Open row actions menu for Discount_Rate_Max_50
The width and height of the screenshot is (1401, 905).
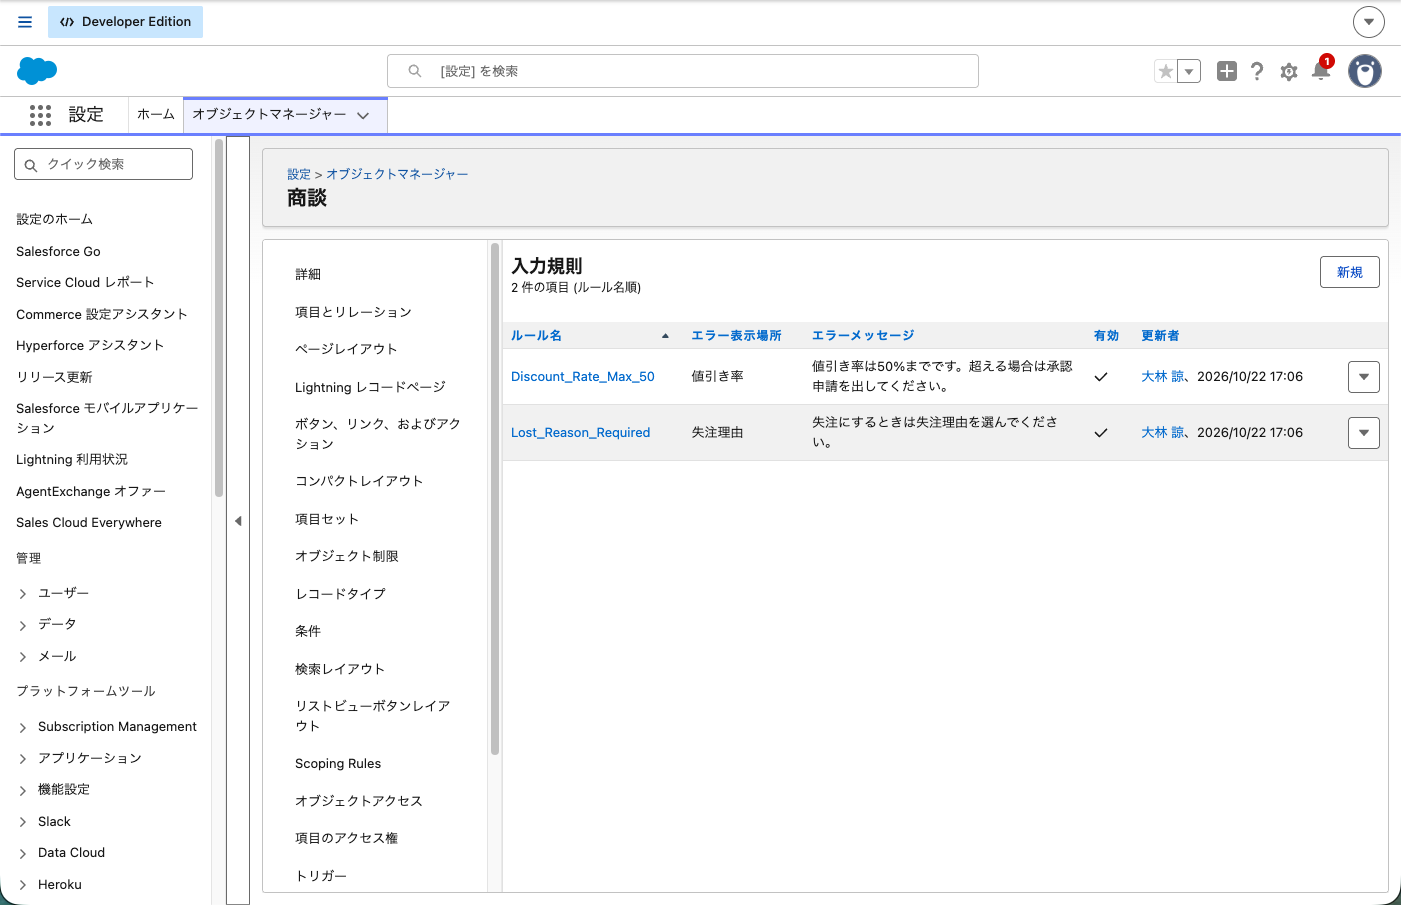(1364, 377)
